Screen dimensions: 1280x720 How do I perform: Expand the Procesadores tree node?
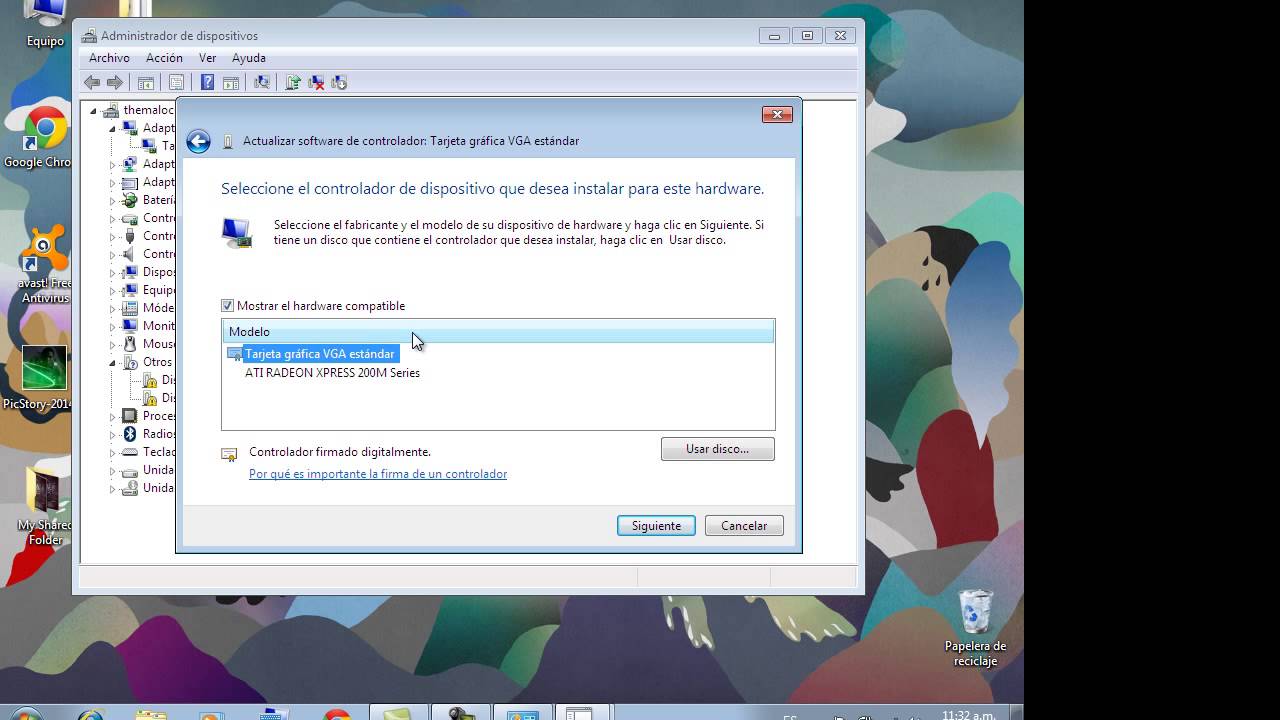click(113, 416)
